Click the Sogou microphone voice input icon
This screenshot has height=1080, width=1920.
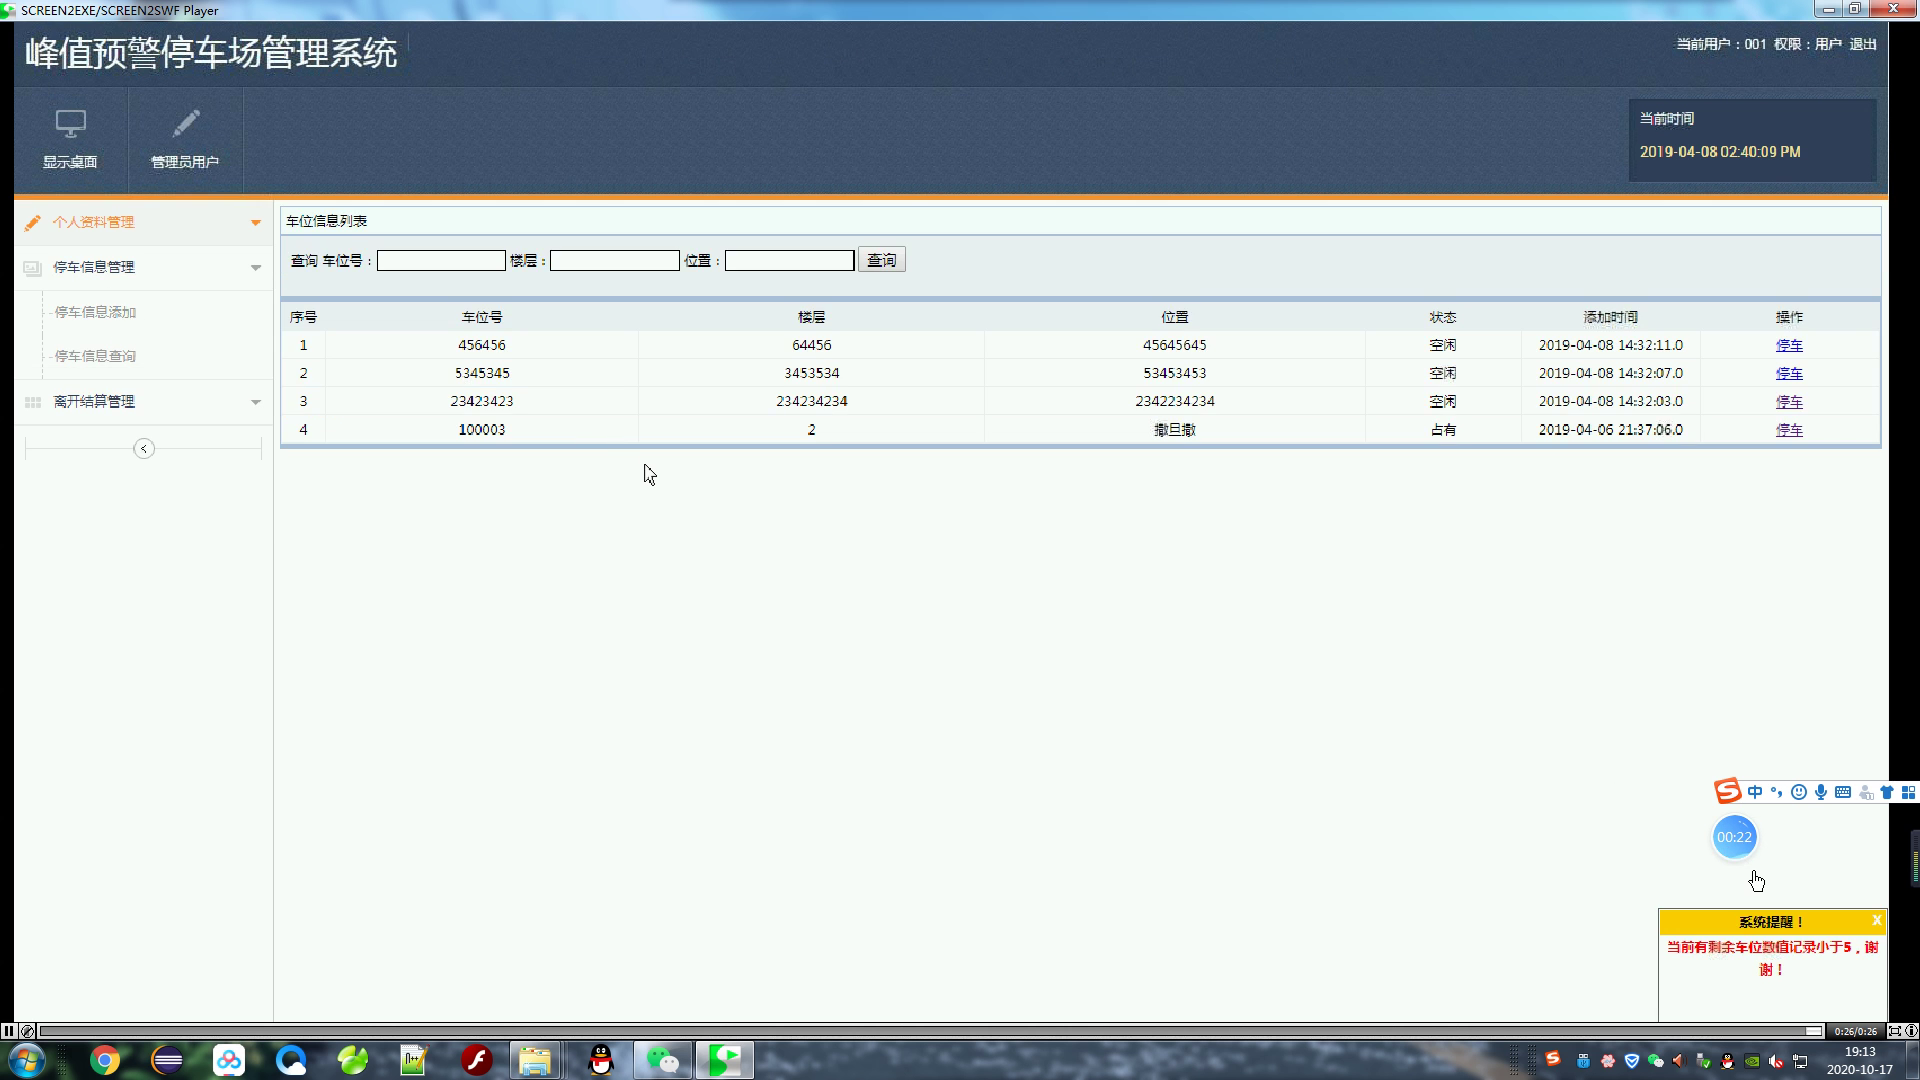coord(1821,792)
